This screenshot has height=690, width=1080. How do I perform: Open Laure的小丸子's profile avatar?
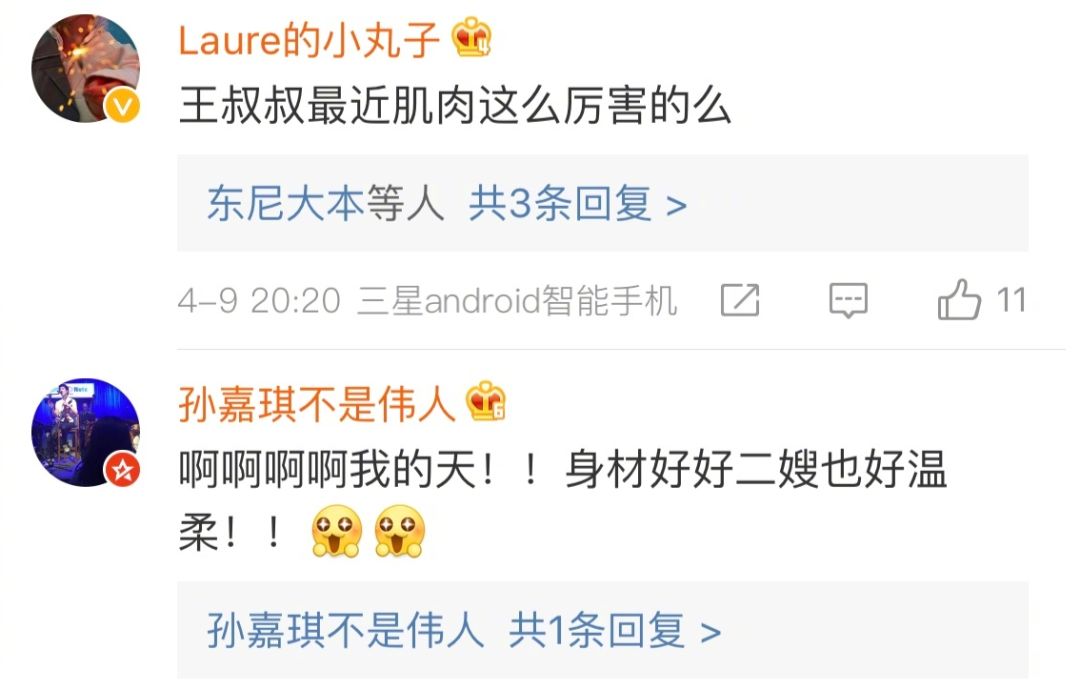(85, 68)
